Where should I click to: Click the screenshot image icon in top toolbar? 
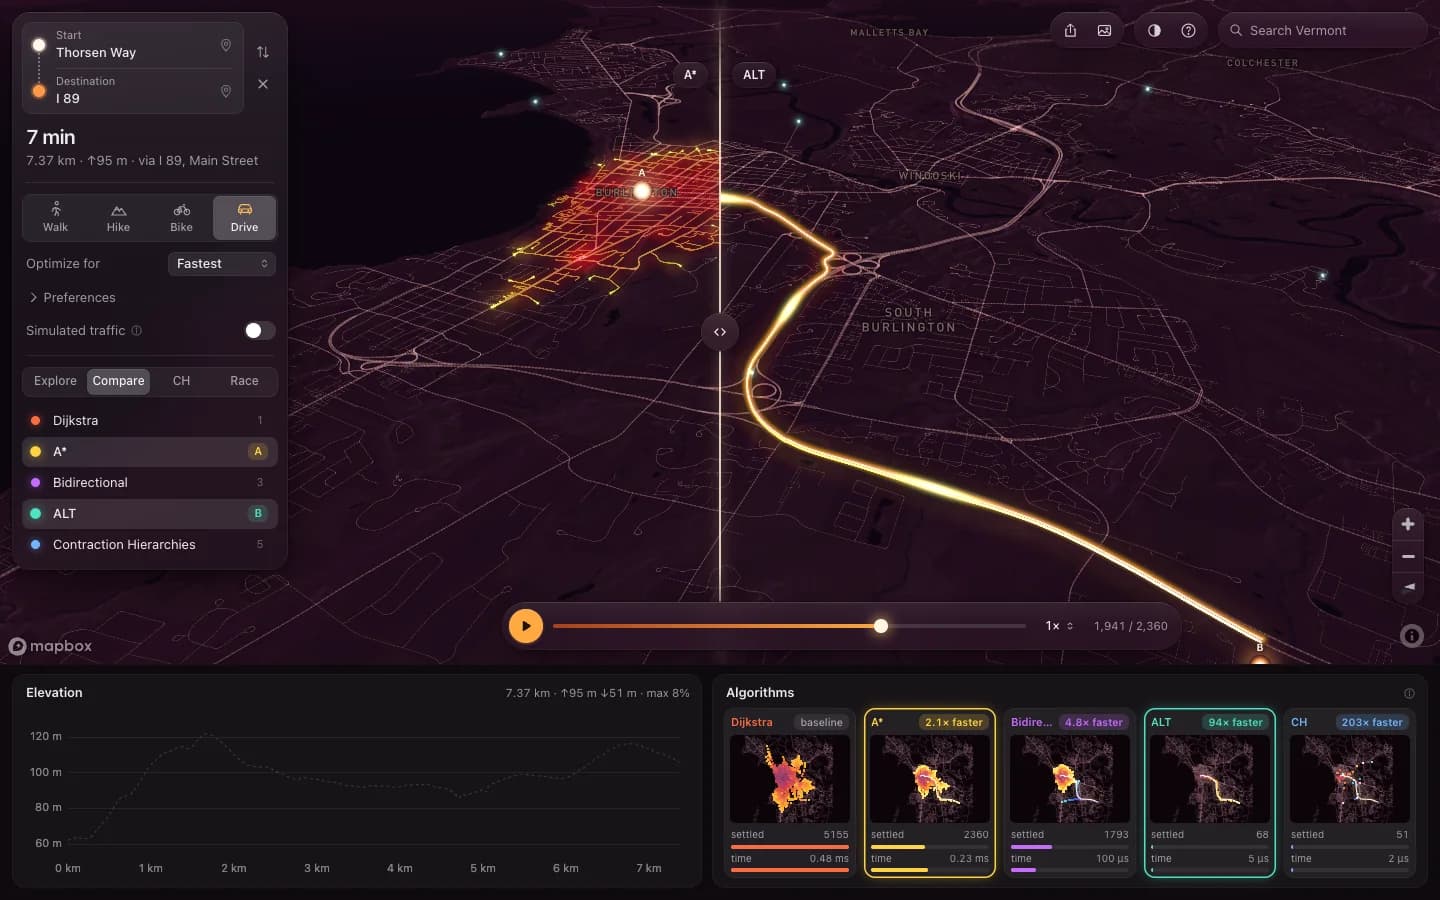pyautogui.click(x=1104, y=30)
